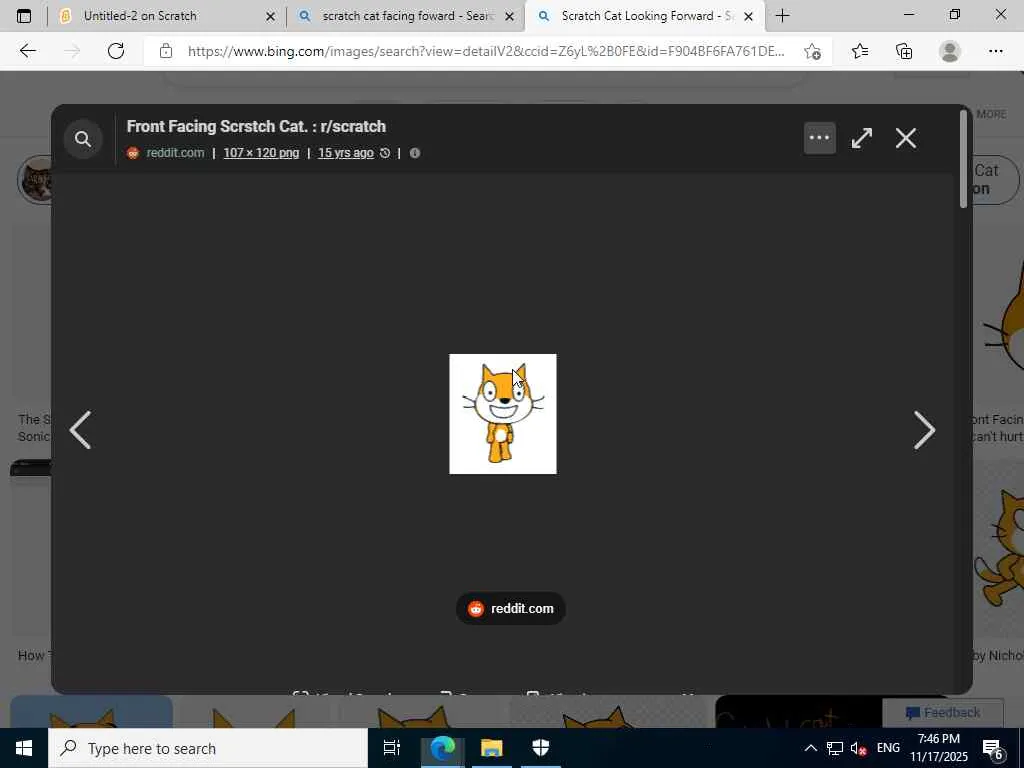Click the front-facing Scratch Cat image
The width and height of the screenshot is (1024, 768).
pyautogui.click(x=503, y=414)
